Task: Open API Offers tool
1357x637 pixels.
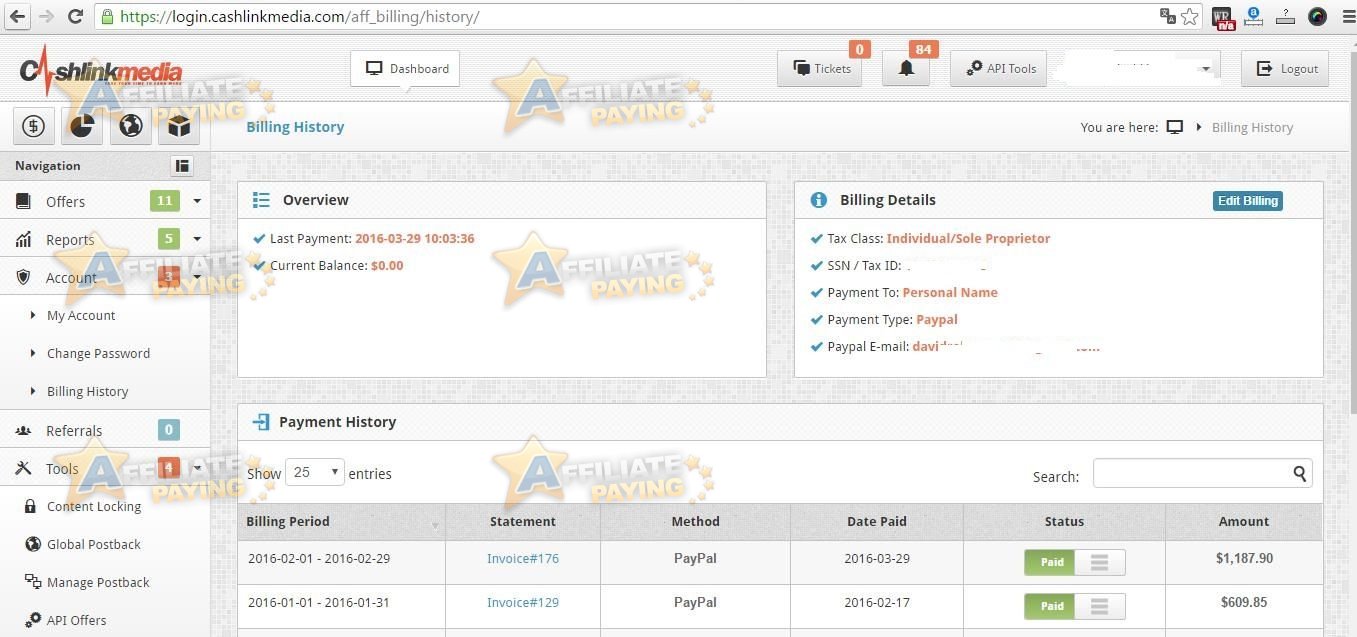Action: tap(76, 620)
